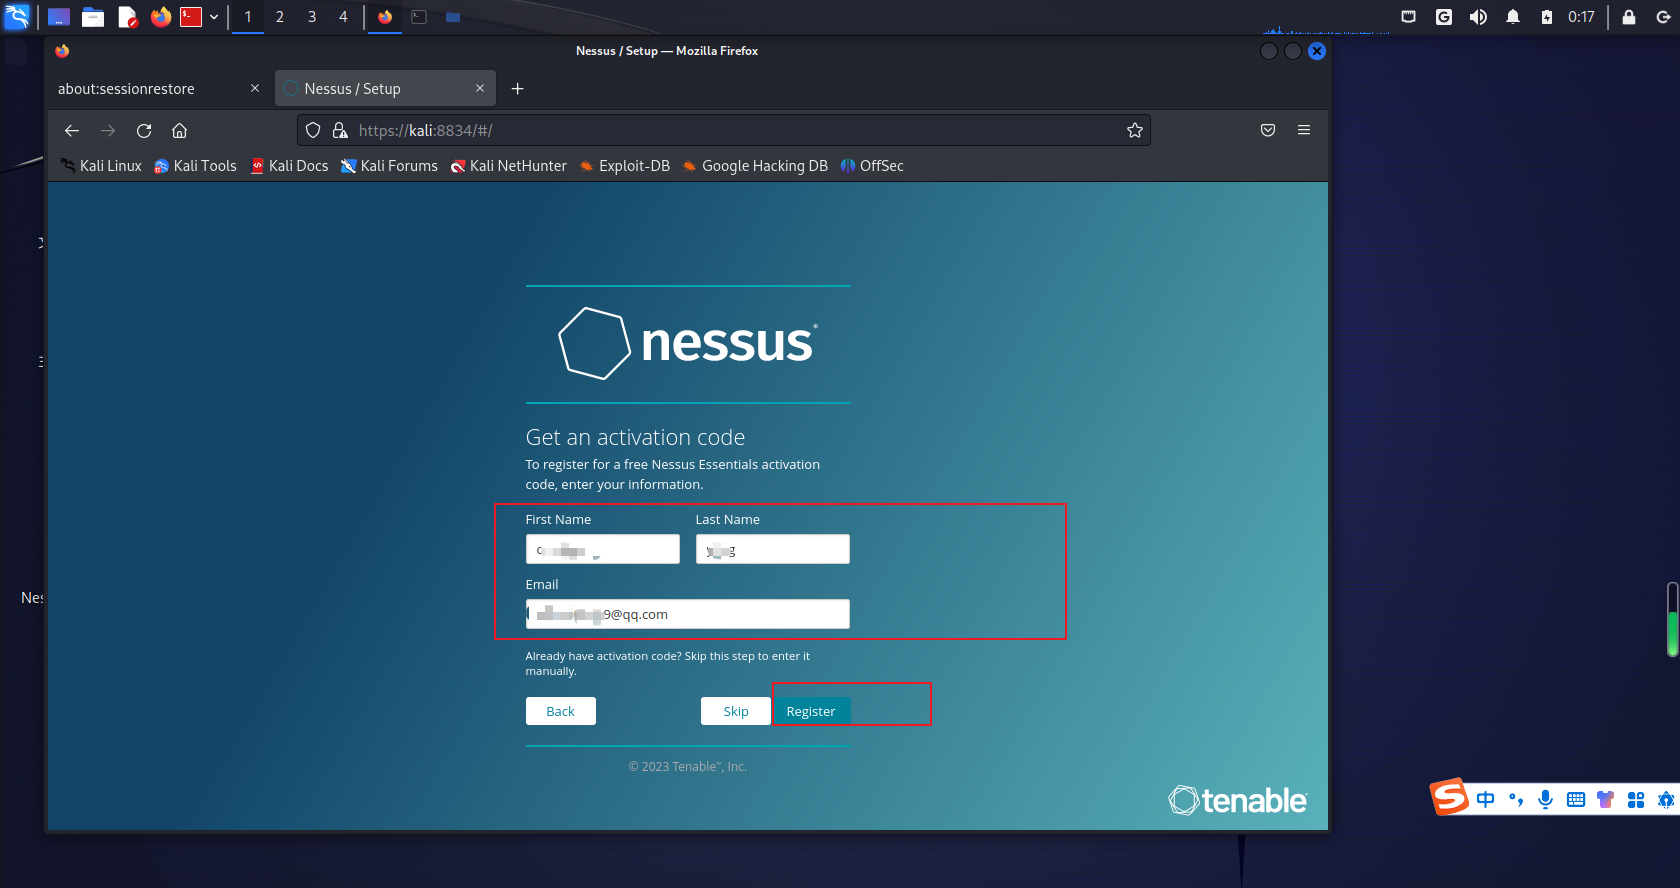Open the toolbox grid icon in IME bar

[1636, 800]
